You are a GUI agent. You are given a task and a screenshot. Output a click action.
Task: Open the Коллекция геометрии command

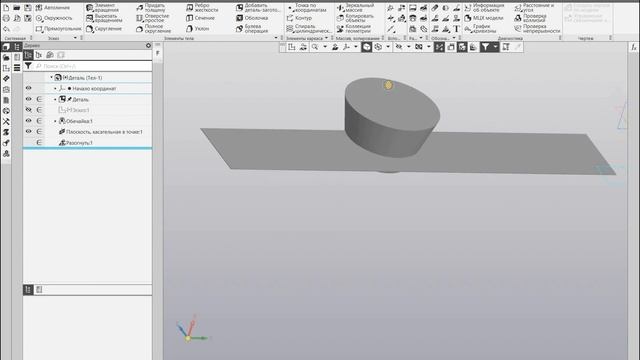pyautogui.click(x=353, y=29)
